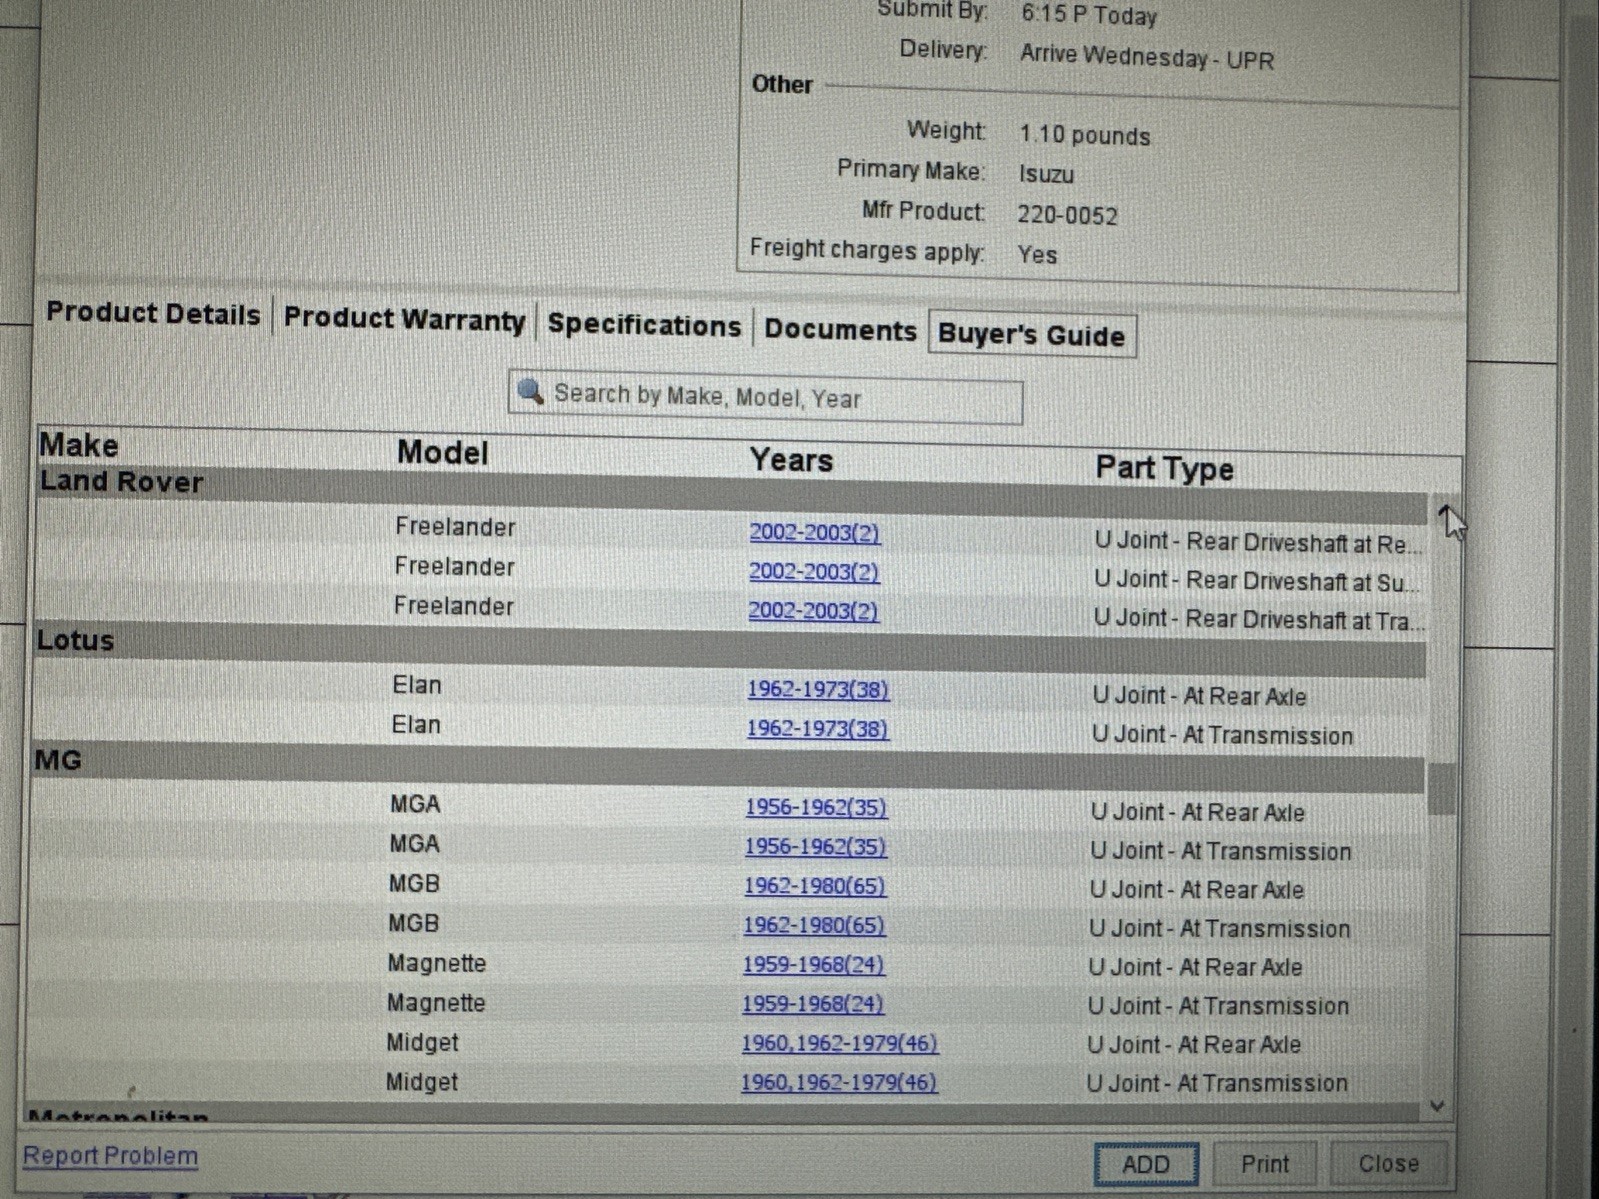The width and height of the screenshot is (1599, 1199).
Task: Open MGA 1956-1962(35) link for At Transmission
Action: click(815, 847)
